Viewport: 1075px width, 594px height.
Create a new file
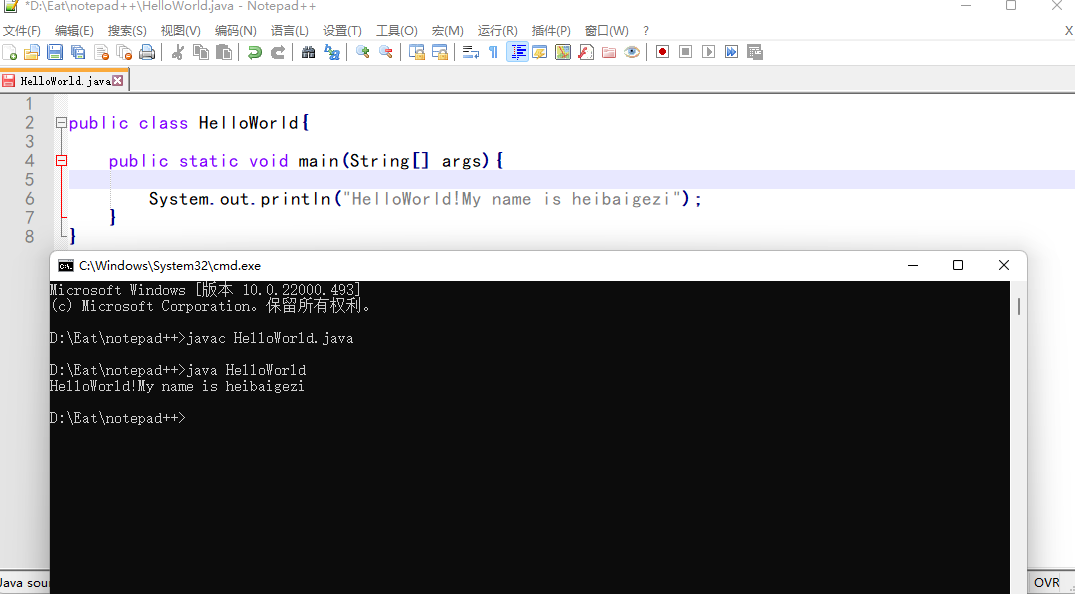pos(9,51)
